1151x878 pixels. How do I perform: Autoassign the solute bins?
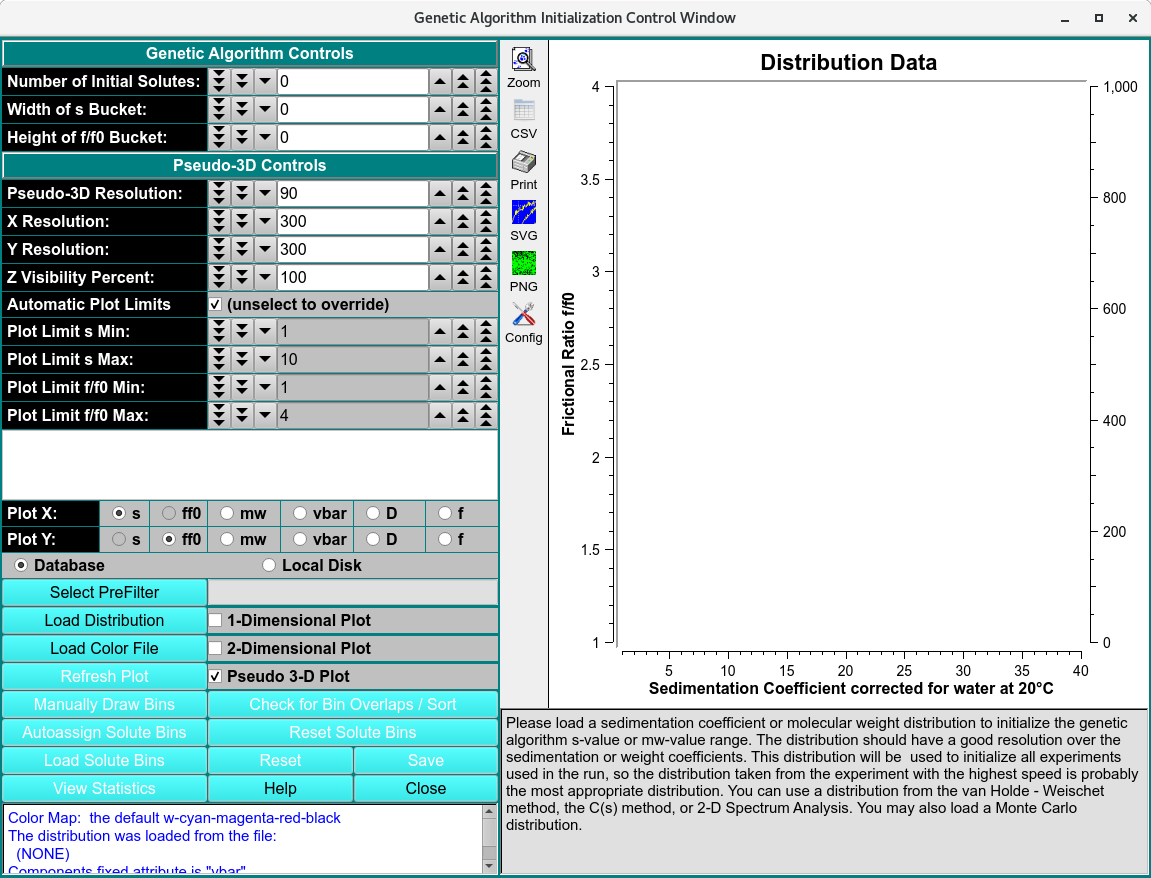point(104,732)
